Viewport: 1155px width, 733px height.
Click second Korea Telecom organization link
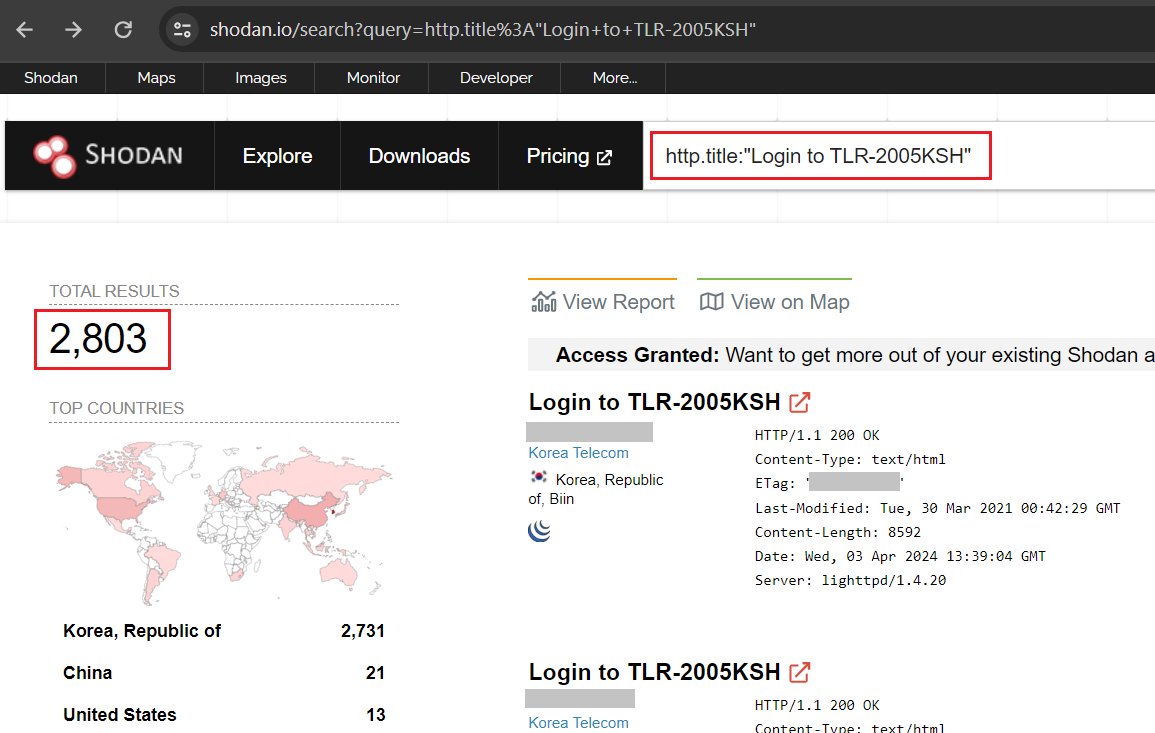coord(578,723)
